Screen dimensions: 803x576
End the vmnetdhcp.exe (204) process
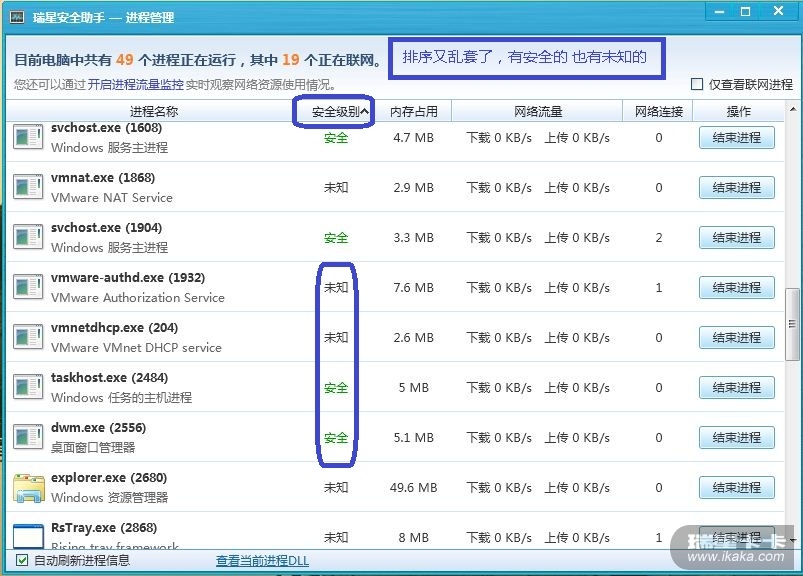pyautogui.click(x=736, y=337)
